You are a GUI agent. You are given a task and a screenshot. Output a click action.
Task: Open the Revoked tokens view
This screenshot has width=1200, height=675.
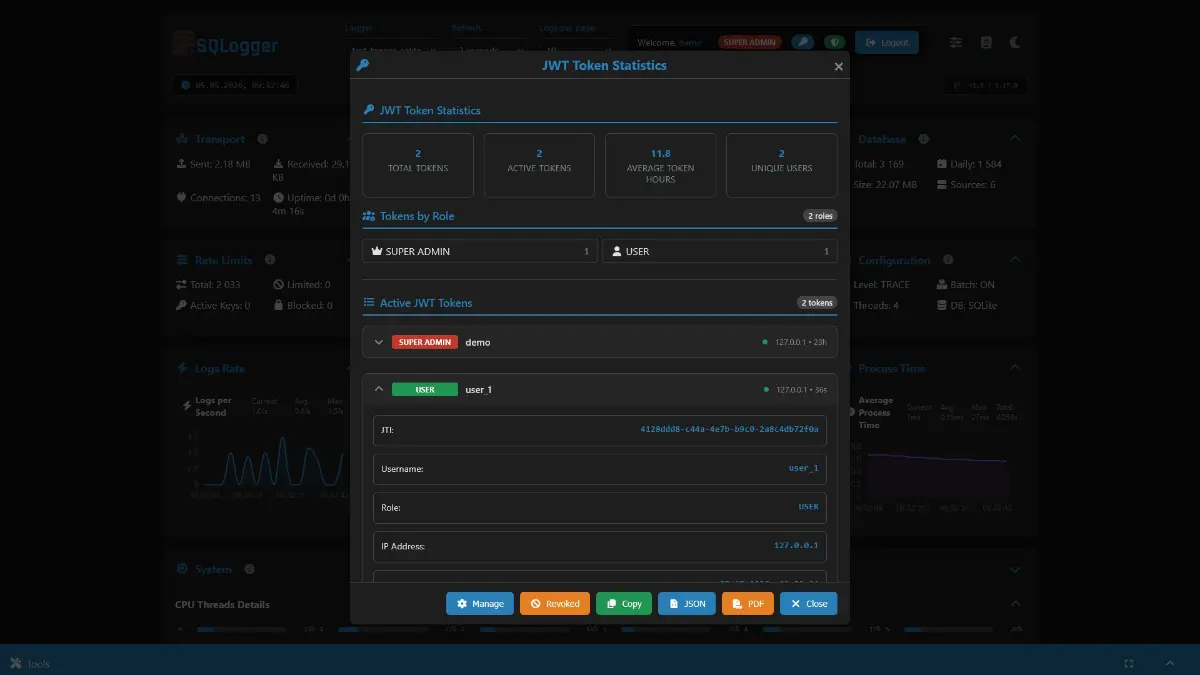555,604
